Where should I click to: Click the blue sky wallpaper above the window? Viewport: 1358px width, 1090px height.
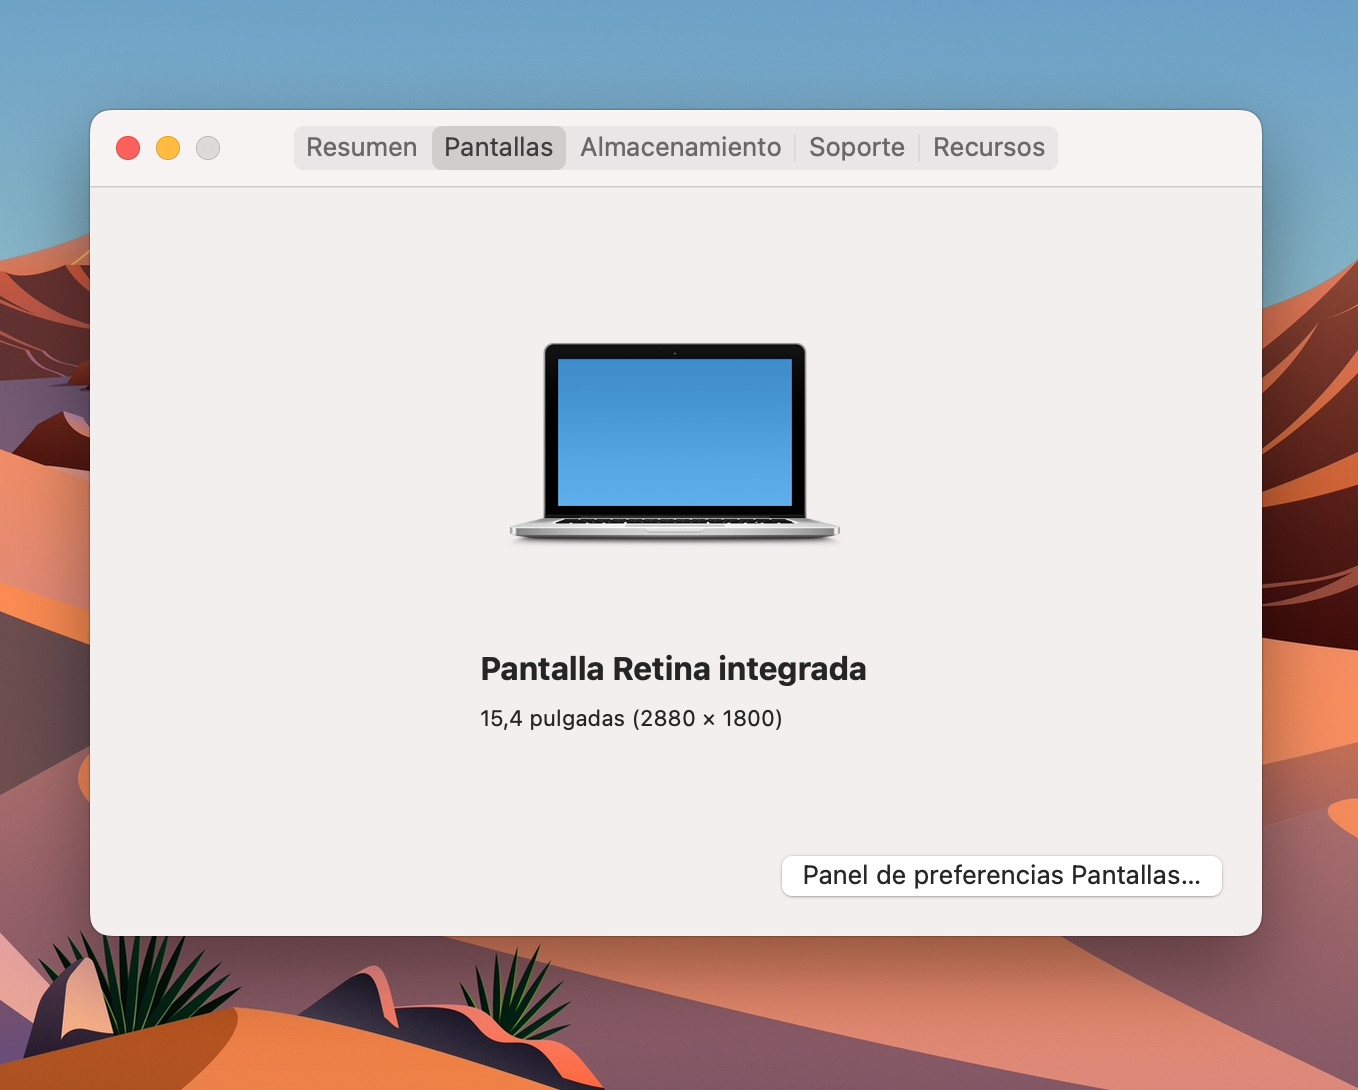[680, 50]
